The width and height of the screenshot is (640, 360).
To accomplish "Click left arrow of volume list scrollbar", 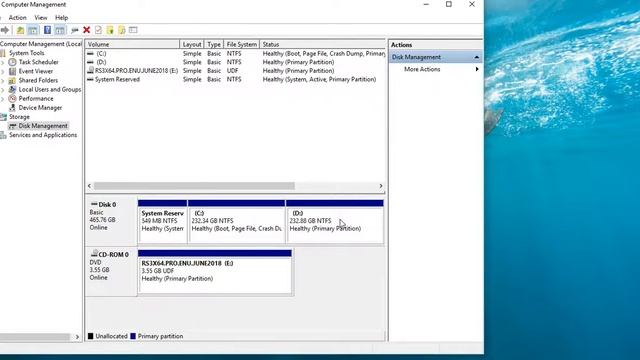I will click(89, 186).
